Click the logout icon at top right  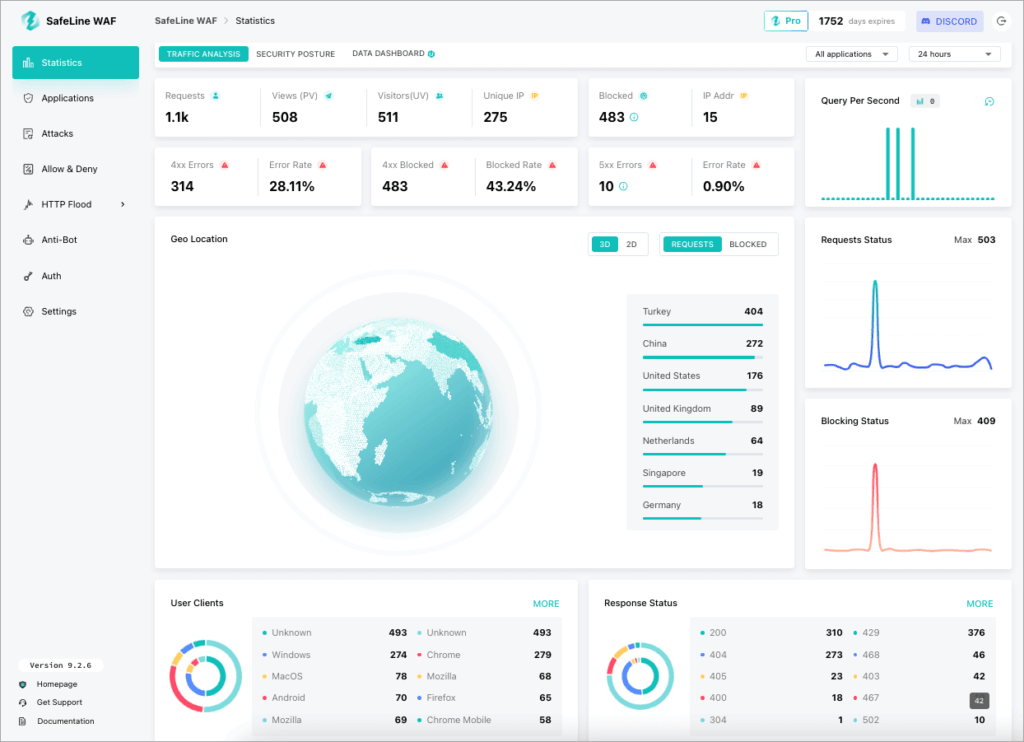tap(1002, 20)
